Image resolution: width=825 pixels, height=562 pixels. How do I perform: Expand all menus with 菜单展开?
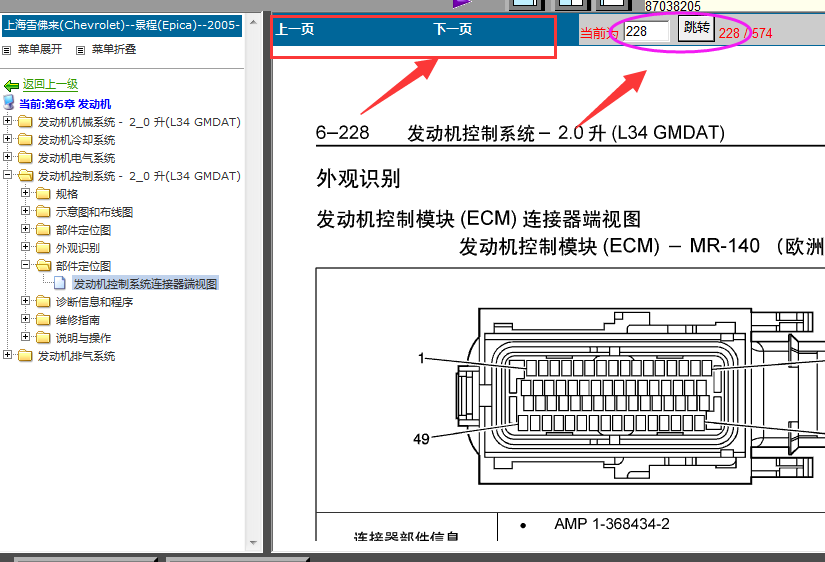(40, 49)
